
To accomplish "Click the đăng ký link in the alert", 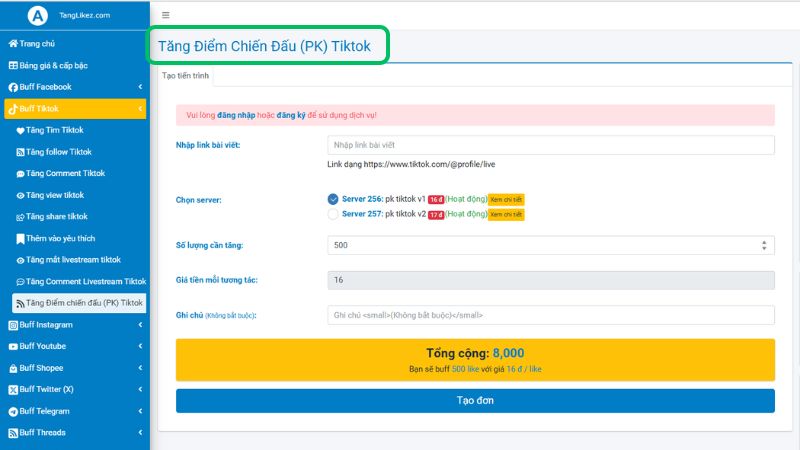I will pos(291,115).
